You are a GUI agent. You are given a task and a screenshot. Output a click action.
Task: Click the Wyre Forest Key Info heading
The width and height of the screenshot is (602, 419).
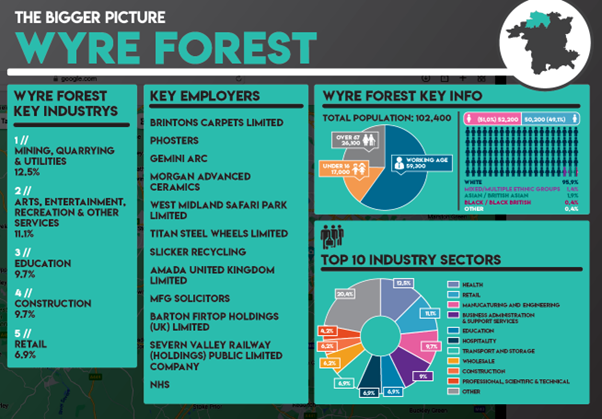(402, 96)
